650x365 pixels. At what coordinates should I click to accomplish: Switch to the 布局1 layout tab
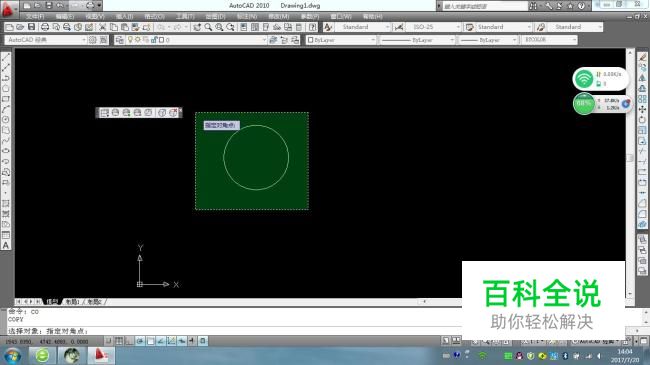click(x=72, y=302)
